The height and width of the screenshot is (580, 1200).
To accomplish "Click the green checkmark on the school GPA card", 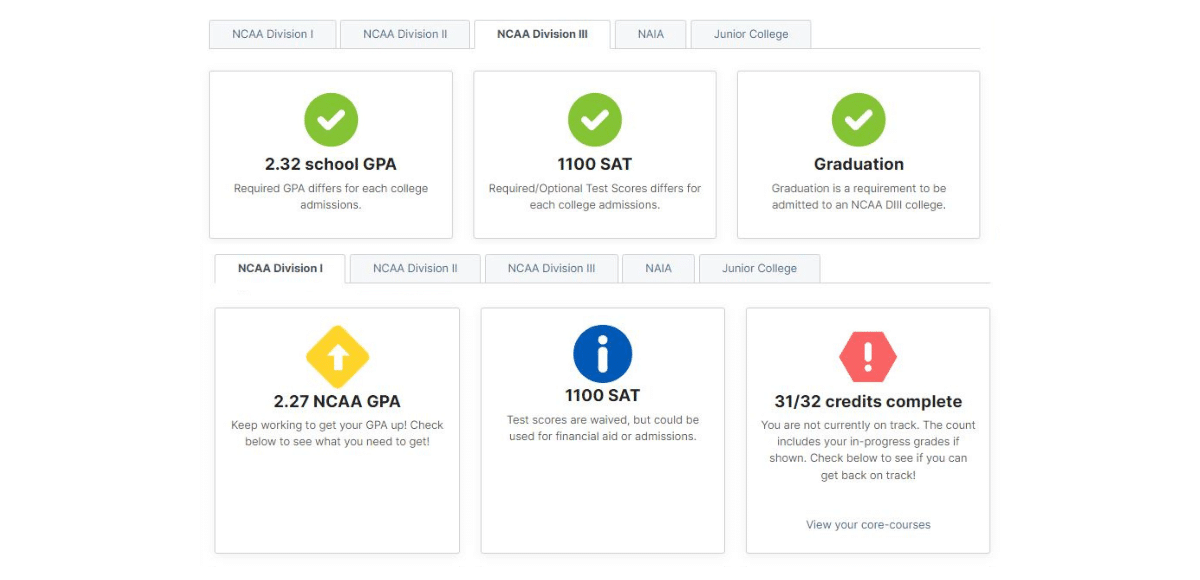I will point(331,119).
